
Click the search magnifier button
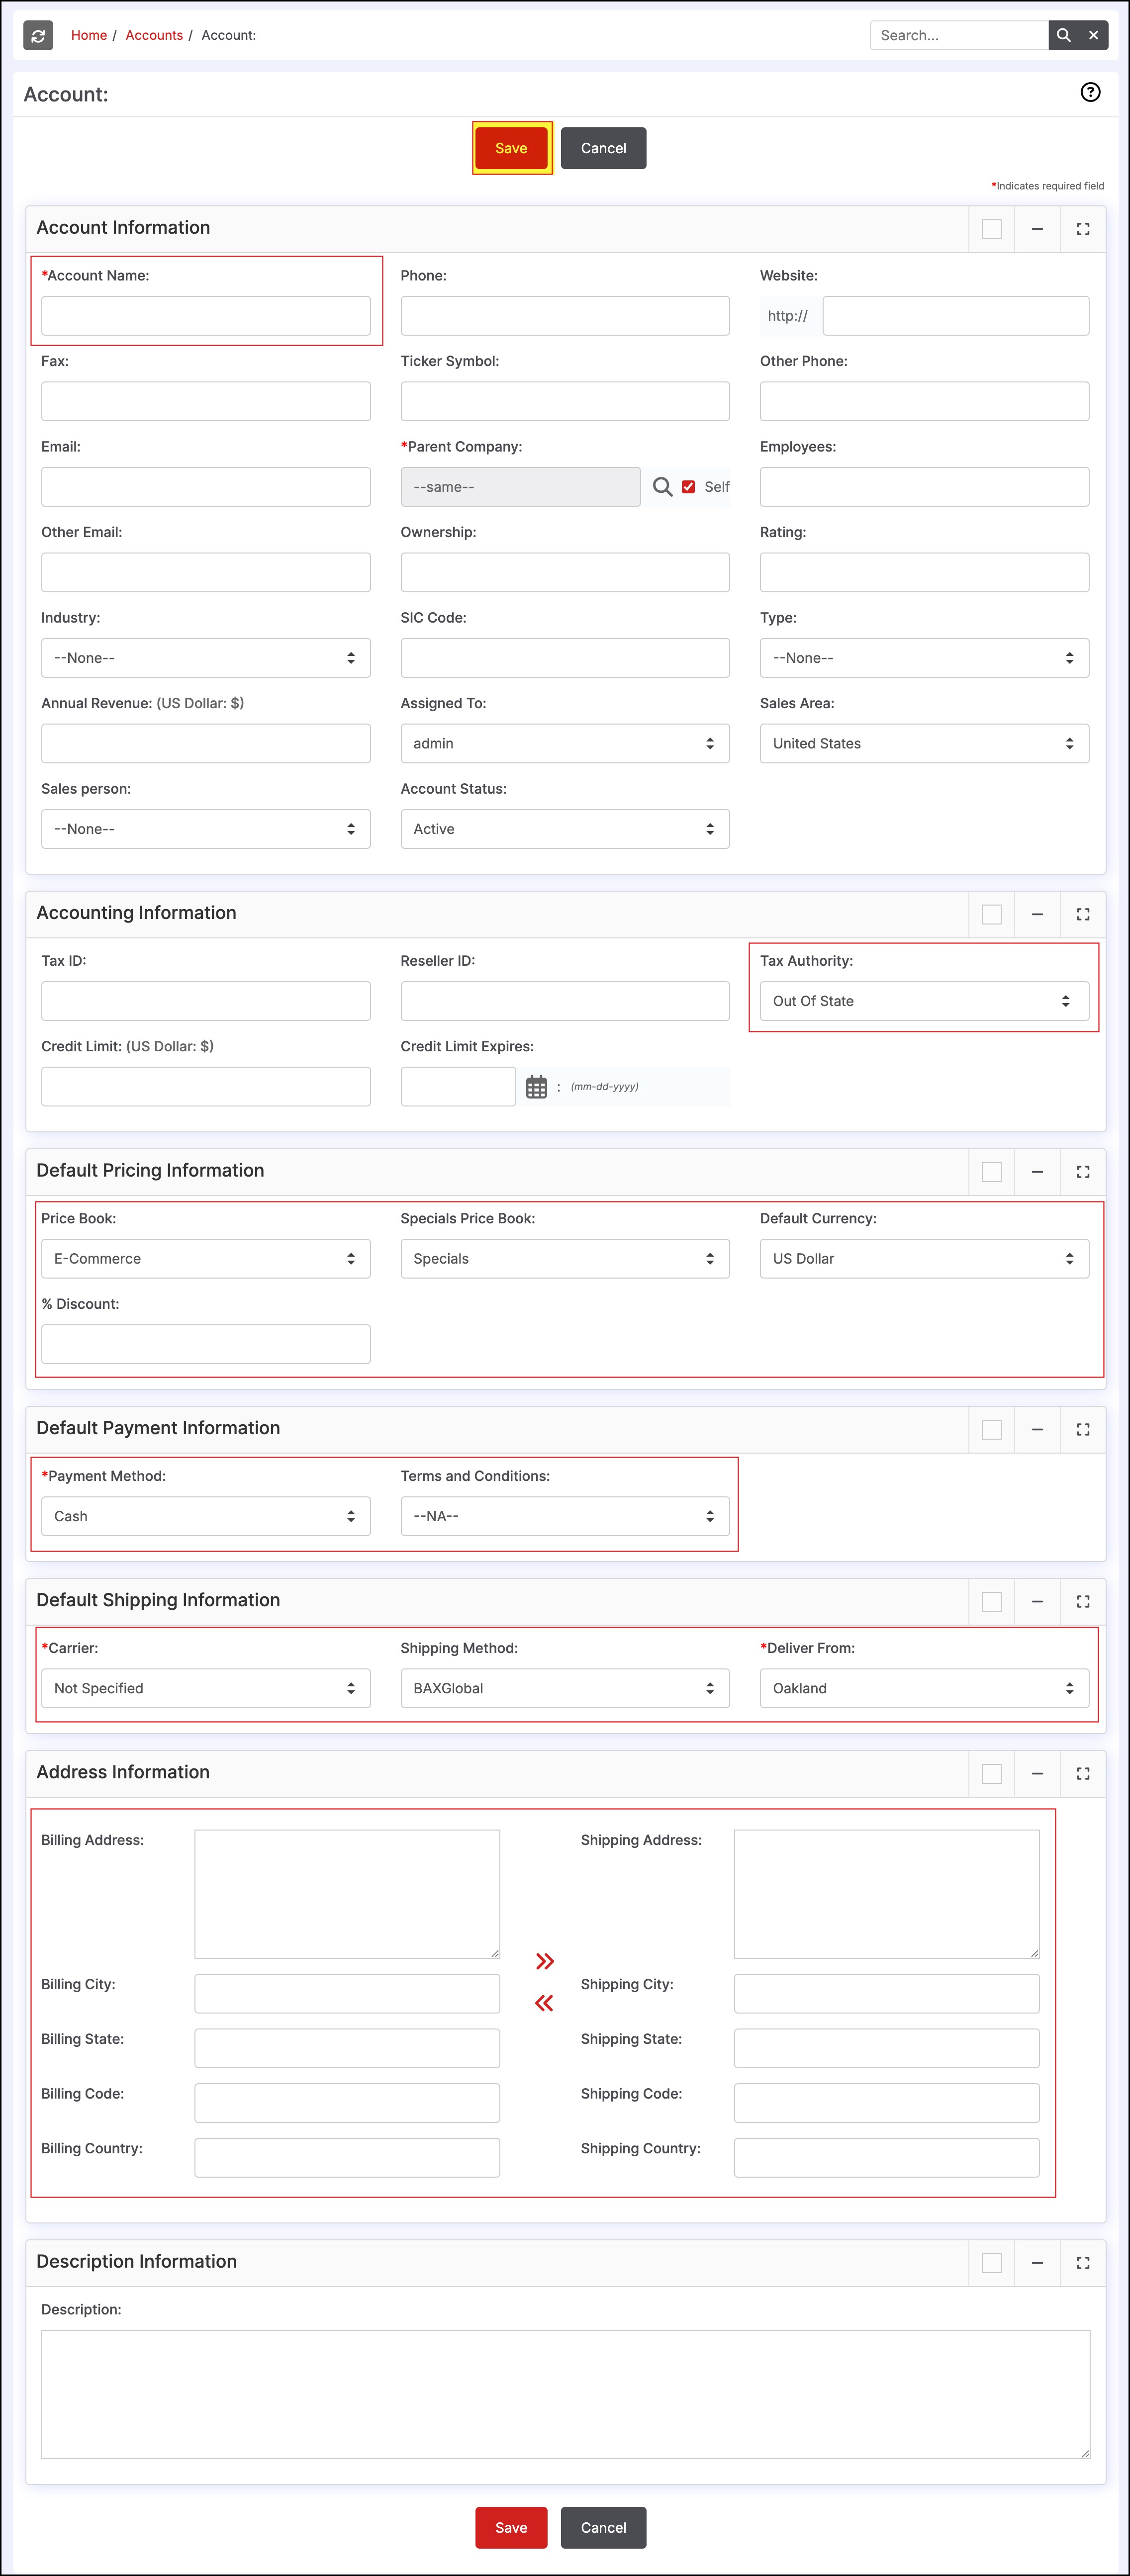pos(1063,35)
